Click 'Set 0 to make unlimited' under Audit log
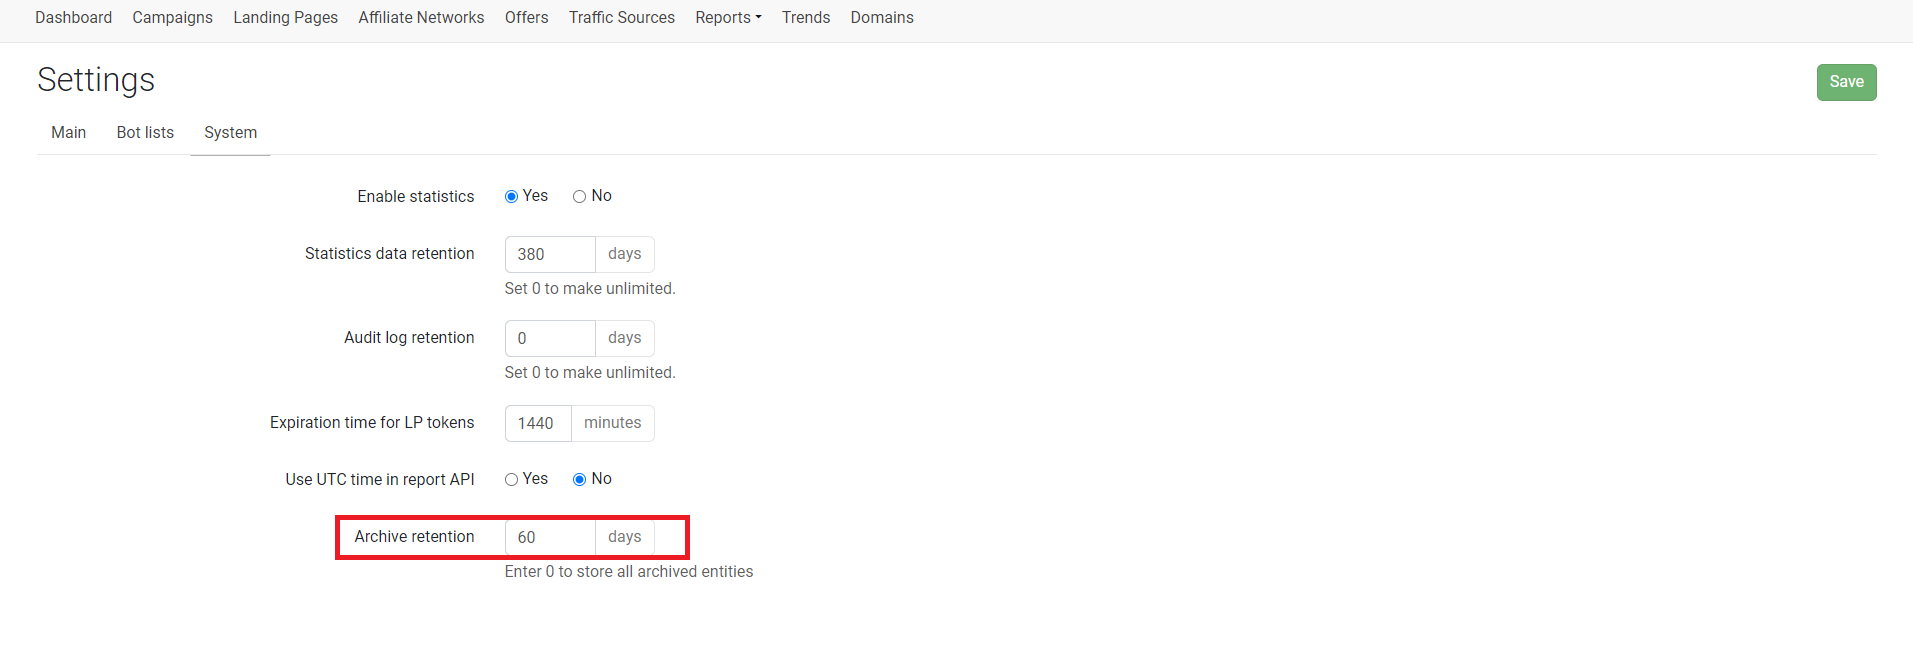Image resolution: width=1913 pixels, height=659 pixels. tap(590, 373)
